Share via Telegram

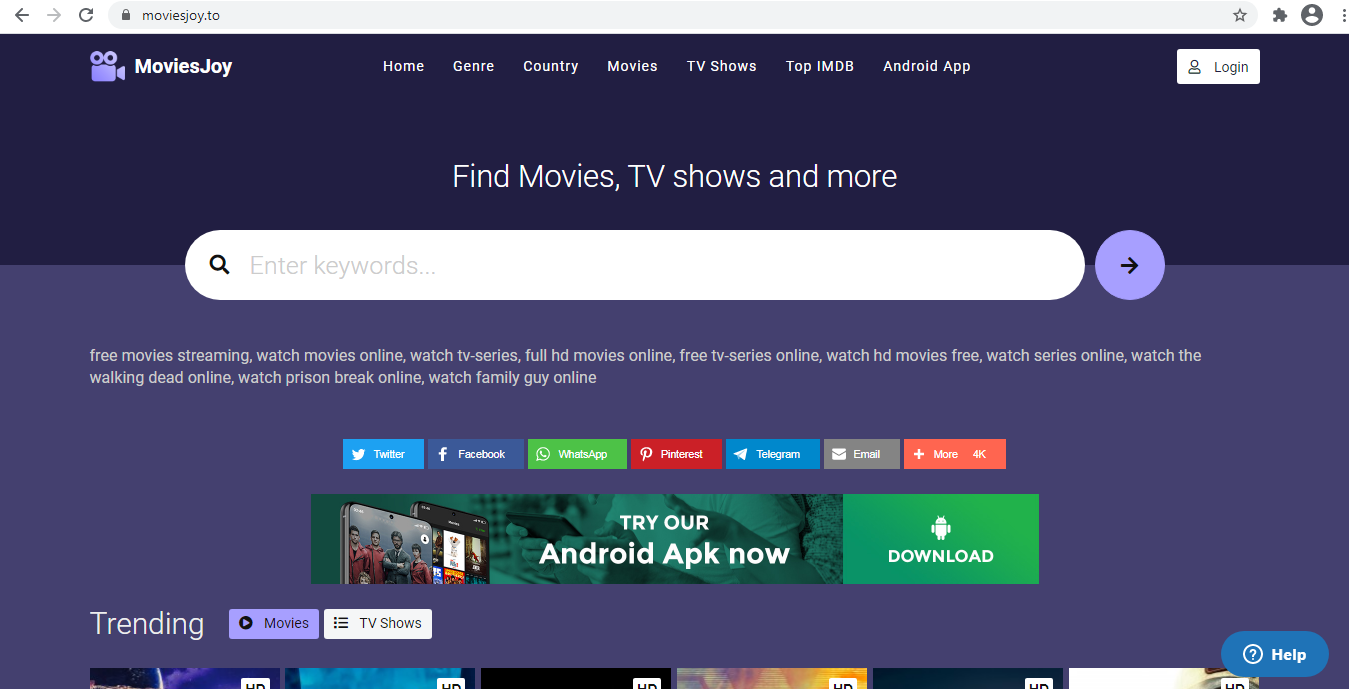tap(773, 454)
